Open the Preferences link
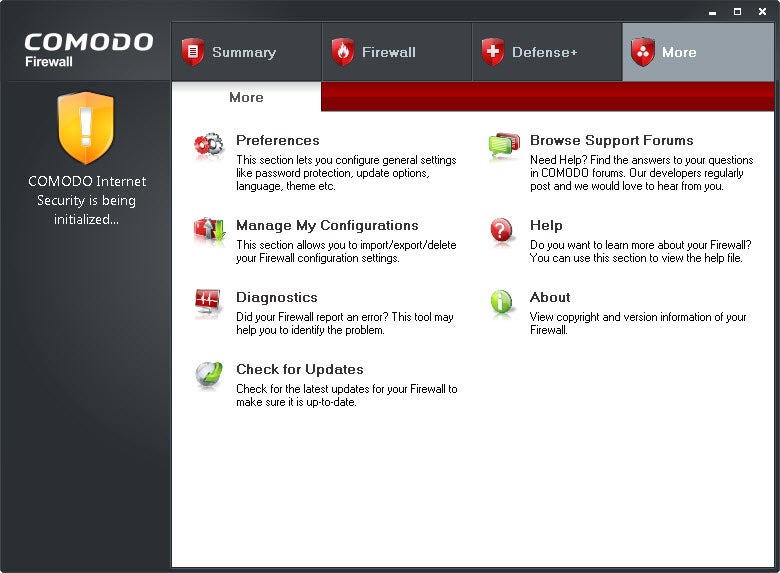The image size is (780, 573). (x=278, y=140)
